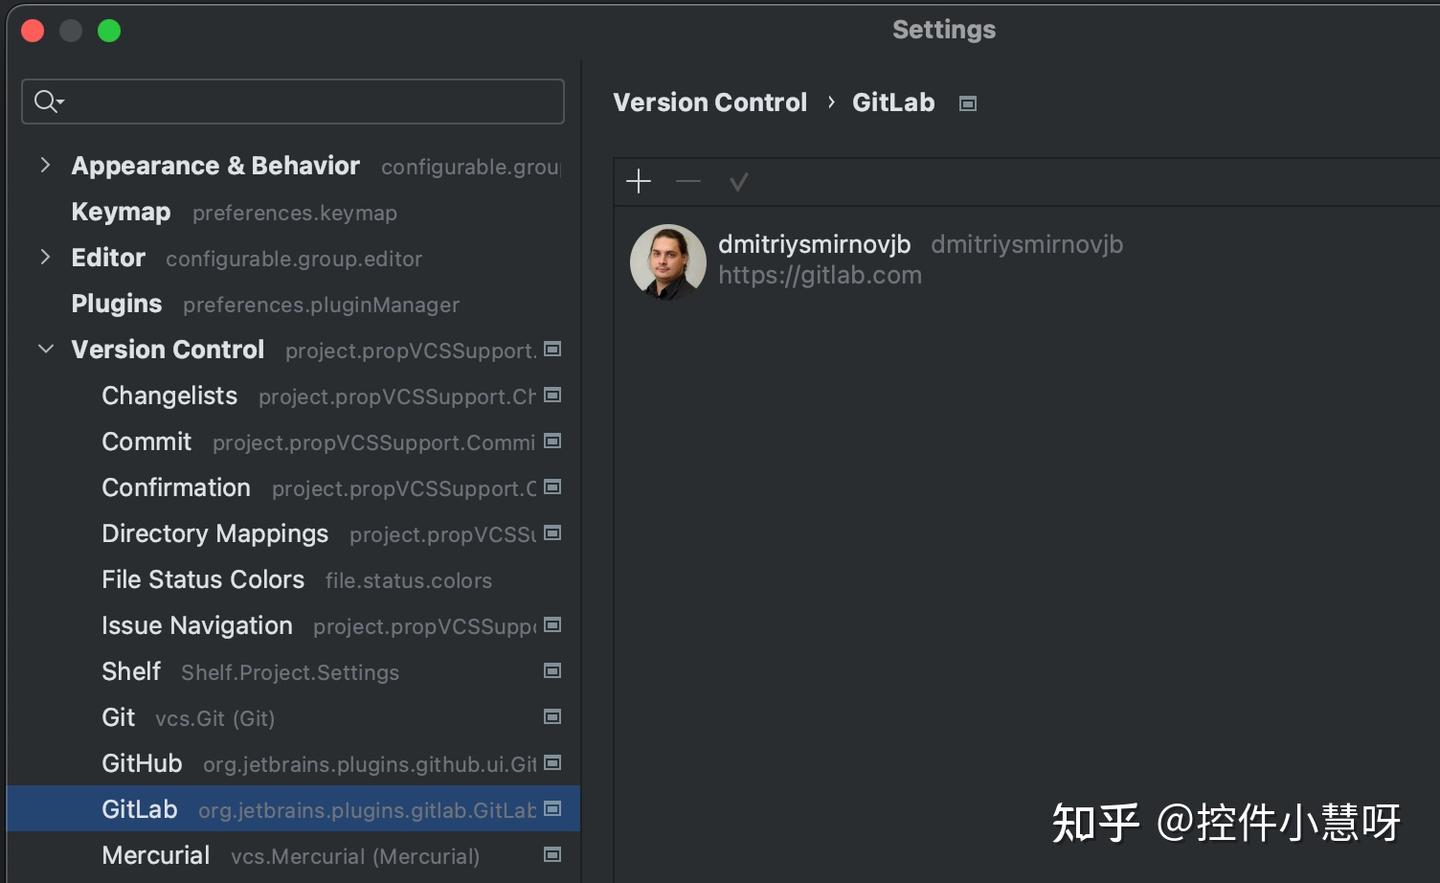Click the magnifier icon in the search field
Viewport: 1440px width, 883px height.
47,101
